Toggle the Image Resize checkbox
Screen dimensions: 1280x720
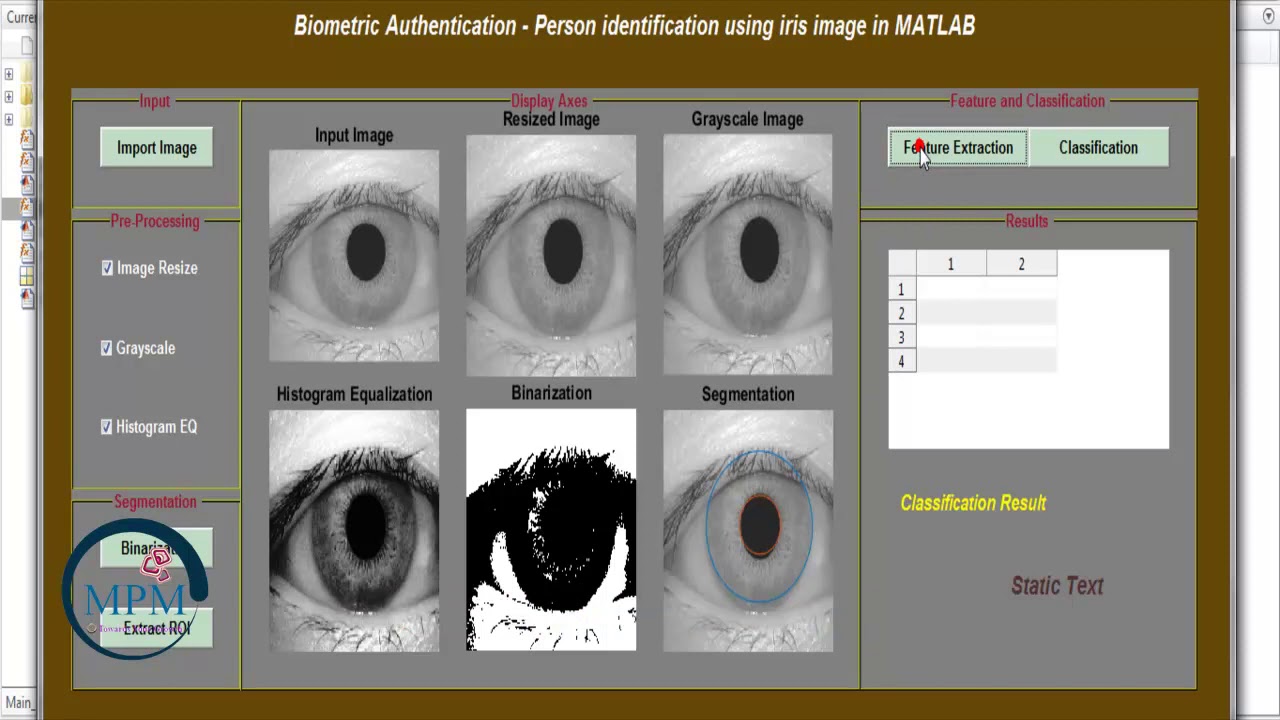click(107, 268)
